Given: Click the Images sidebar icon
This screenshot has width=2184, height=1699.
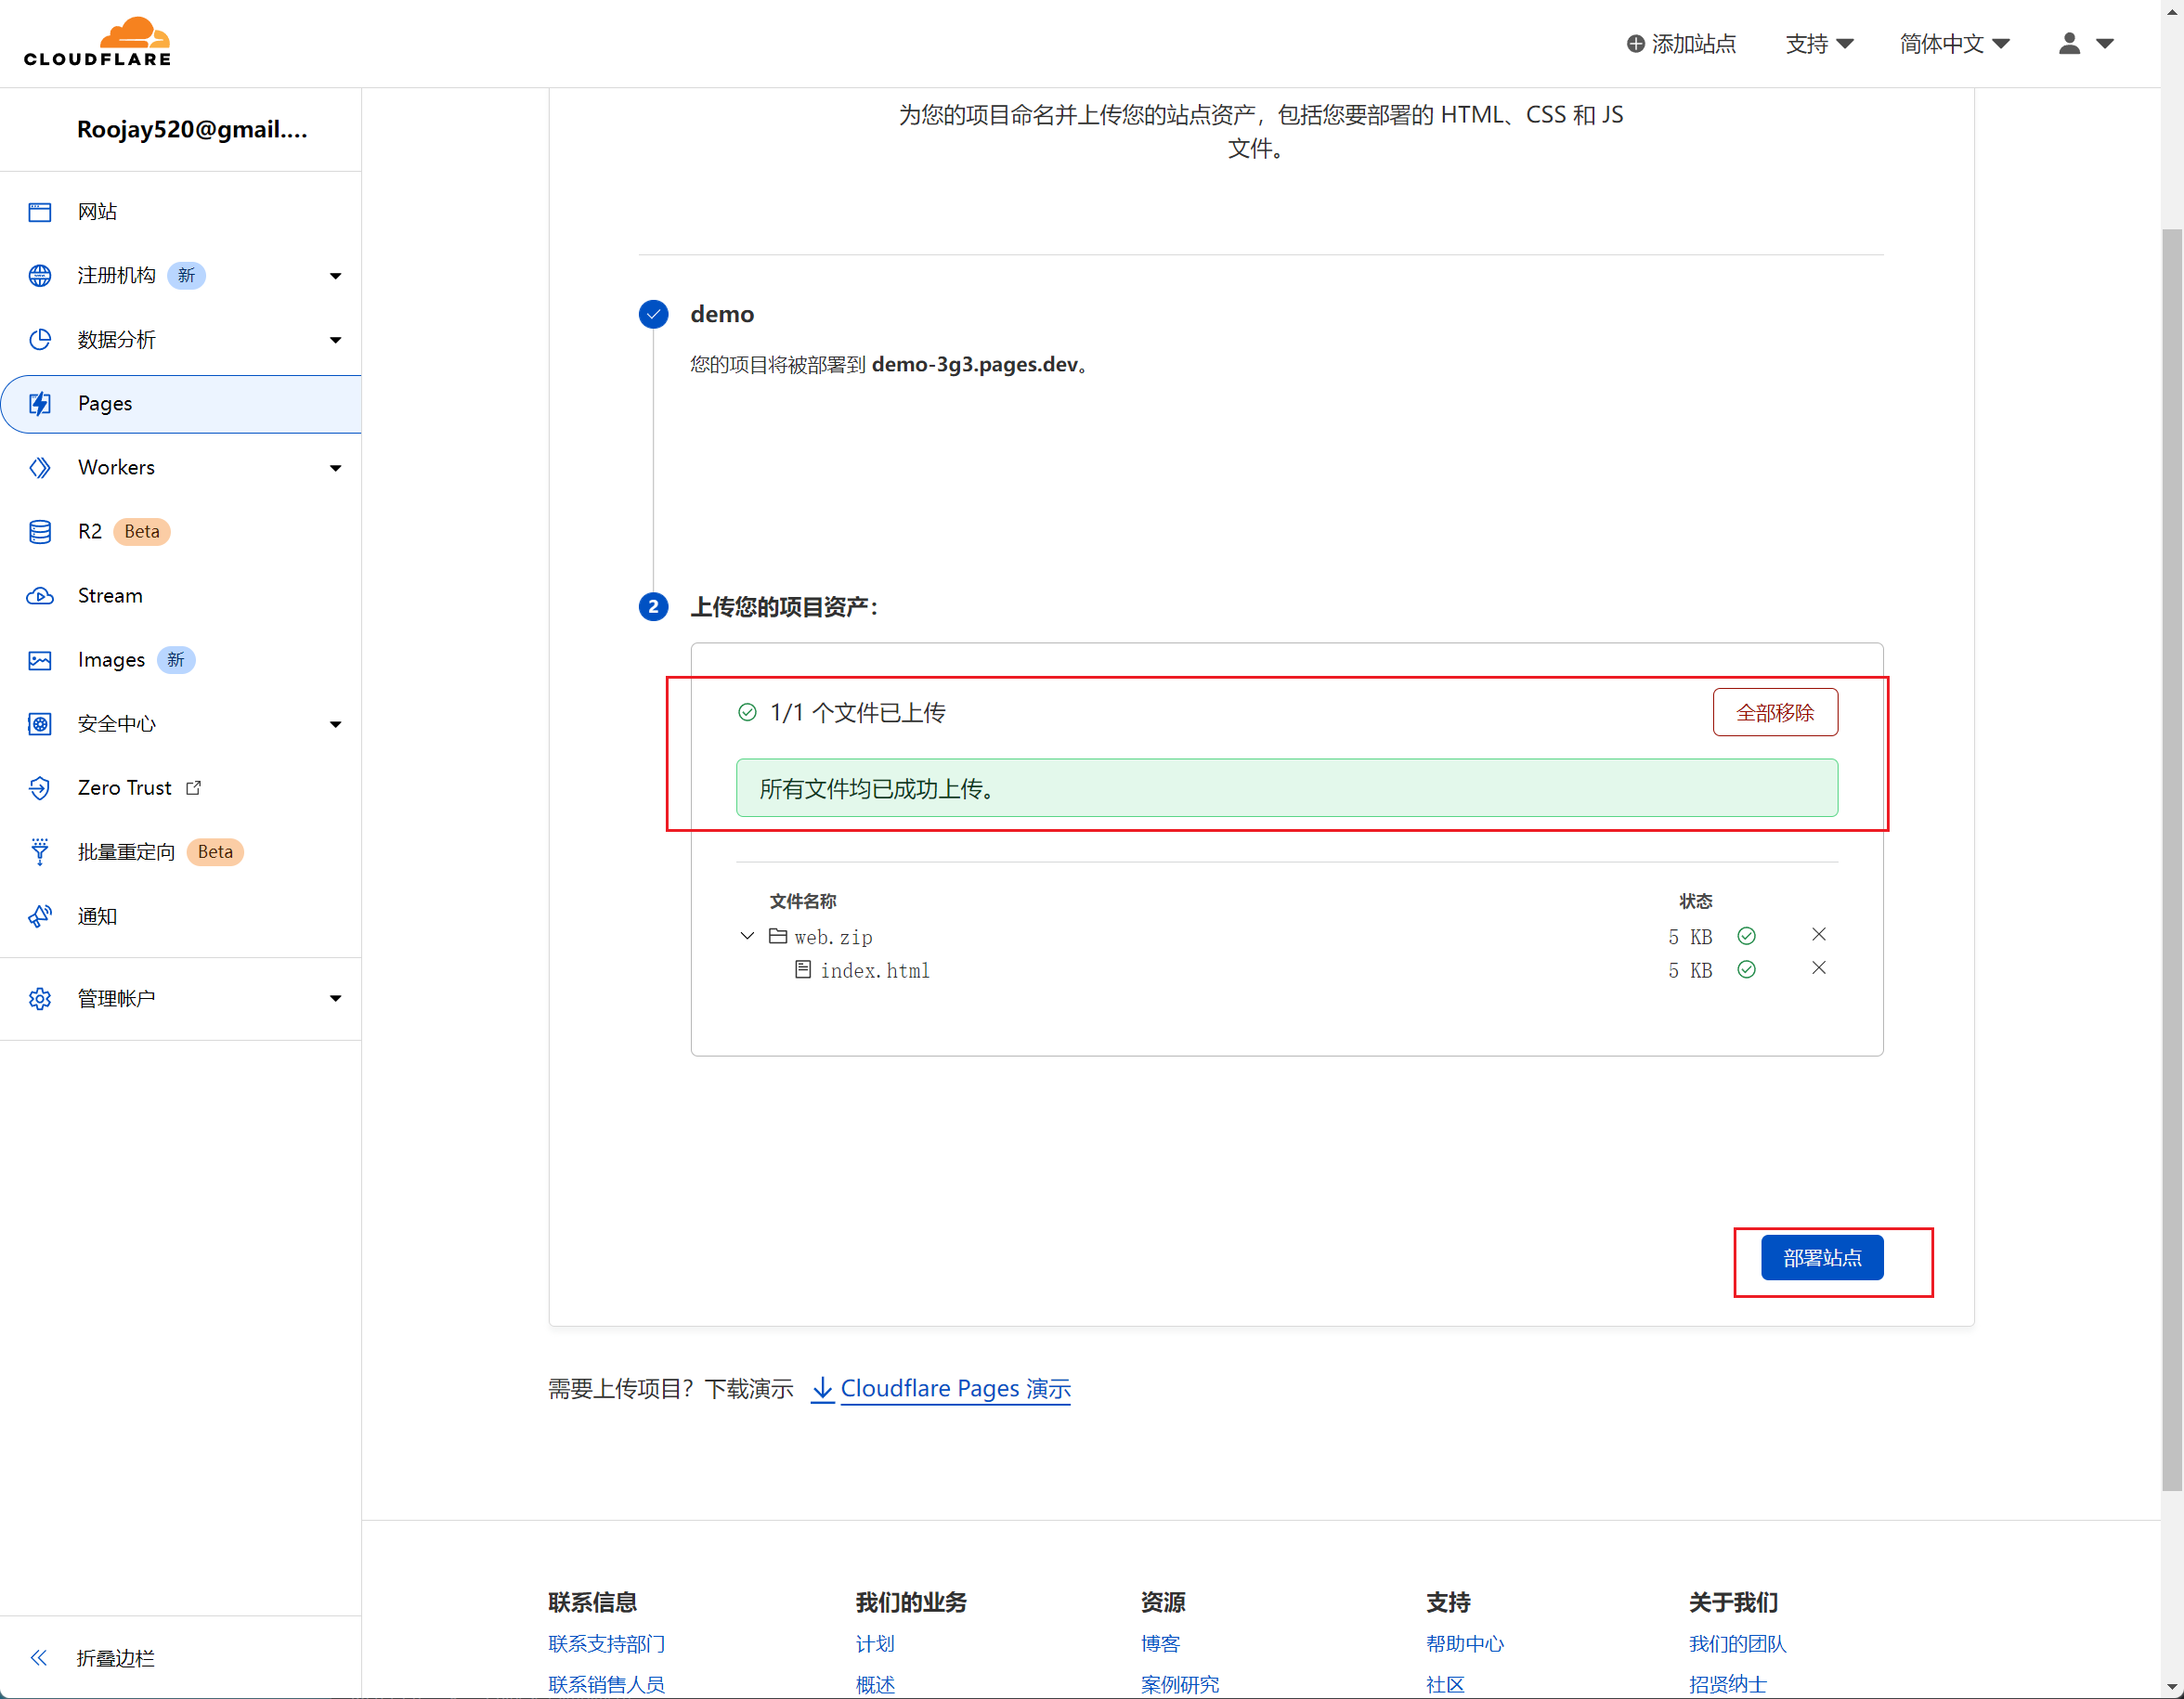Looking at the screenshot, I should pyautogui.click(x=40, y=660).
